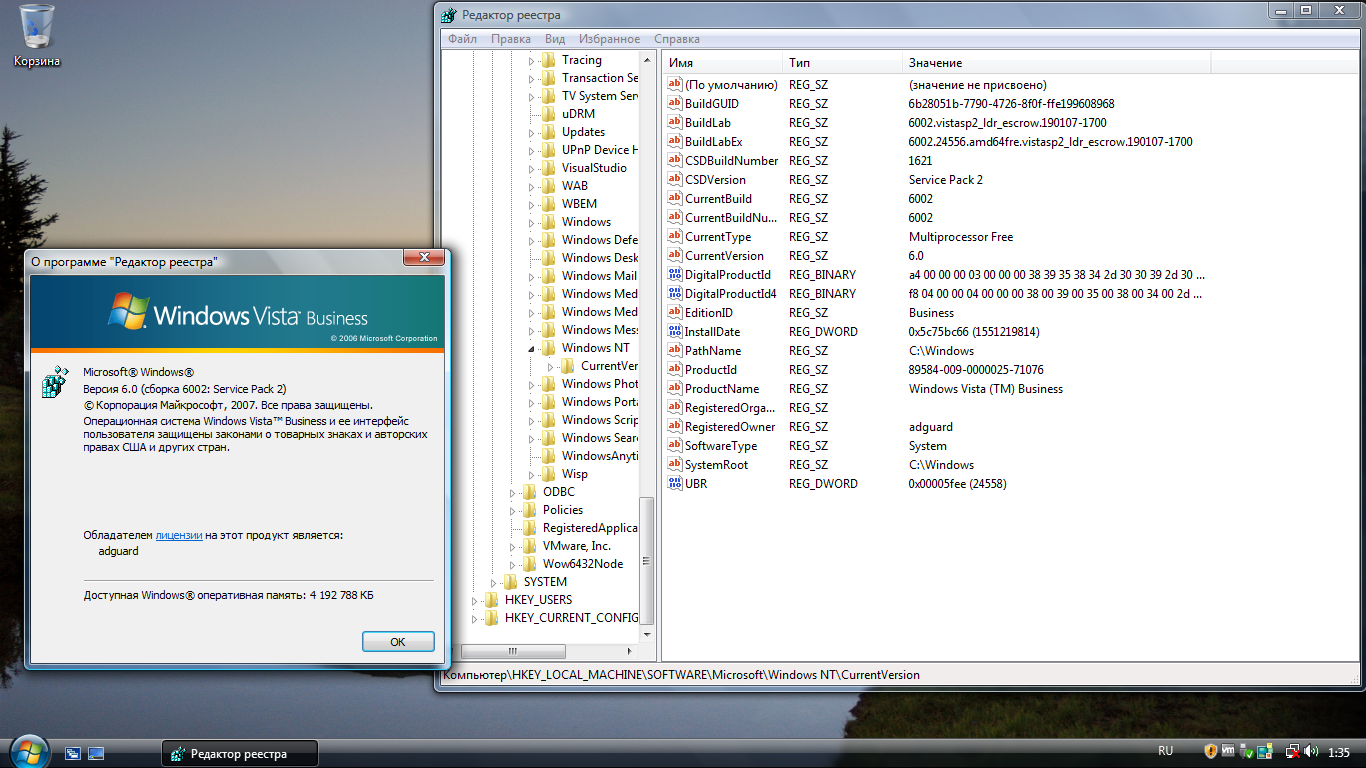1366x768 pixels.
Task: Click the Значение column header
Action: [x=1056, y=63]
